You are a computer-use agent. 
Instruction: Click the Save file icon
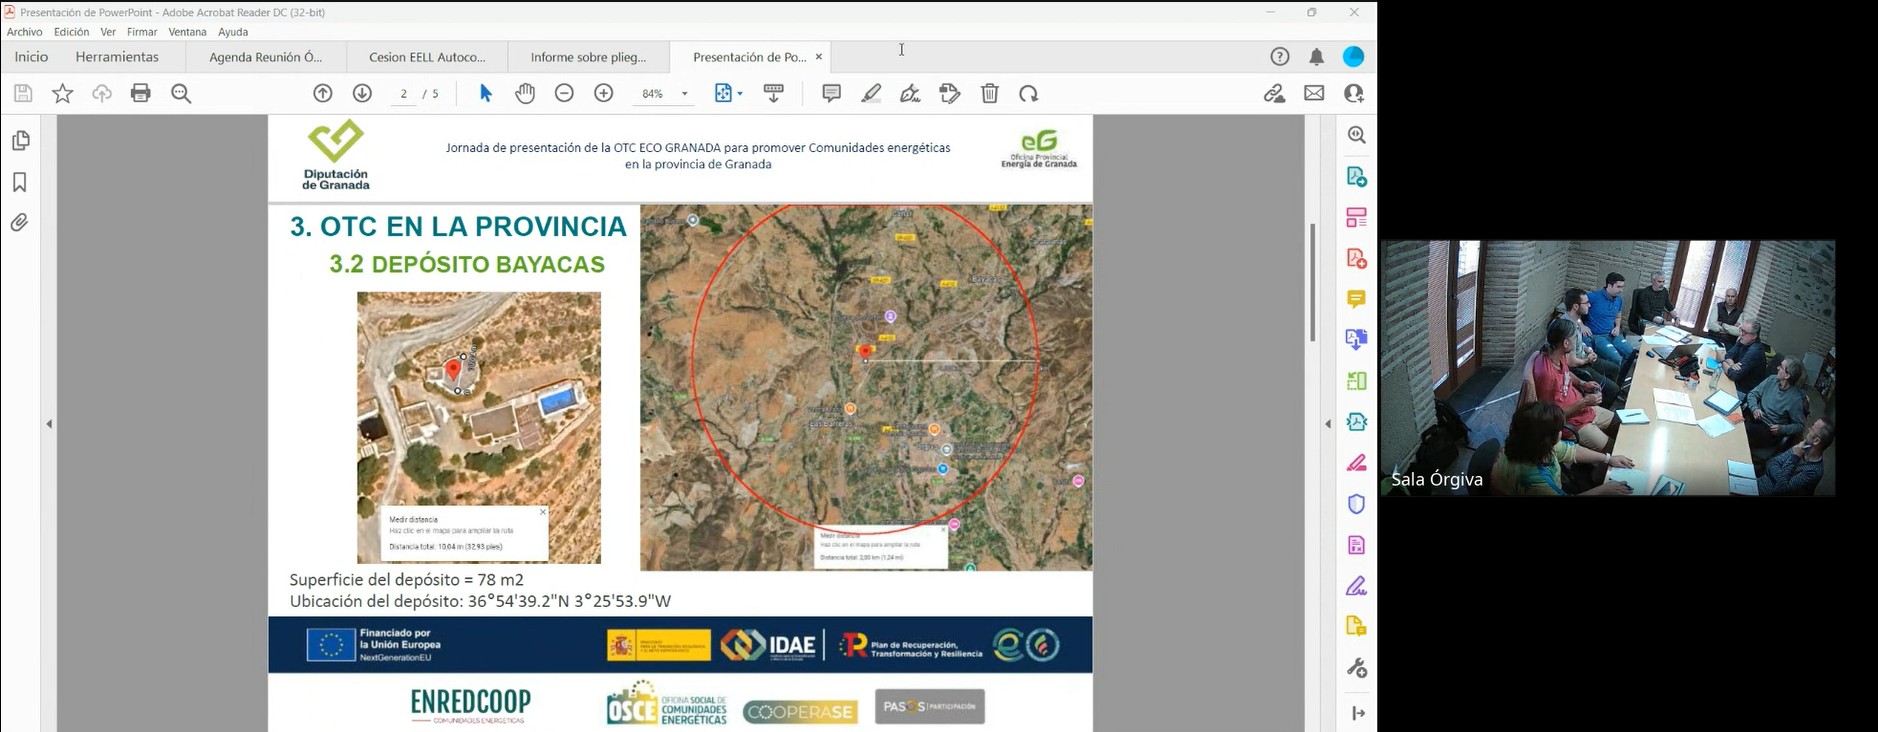point(23,93)
